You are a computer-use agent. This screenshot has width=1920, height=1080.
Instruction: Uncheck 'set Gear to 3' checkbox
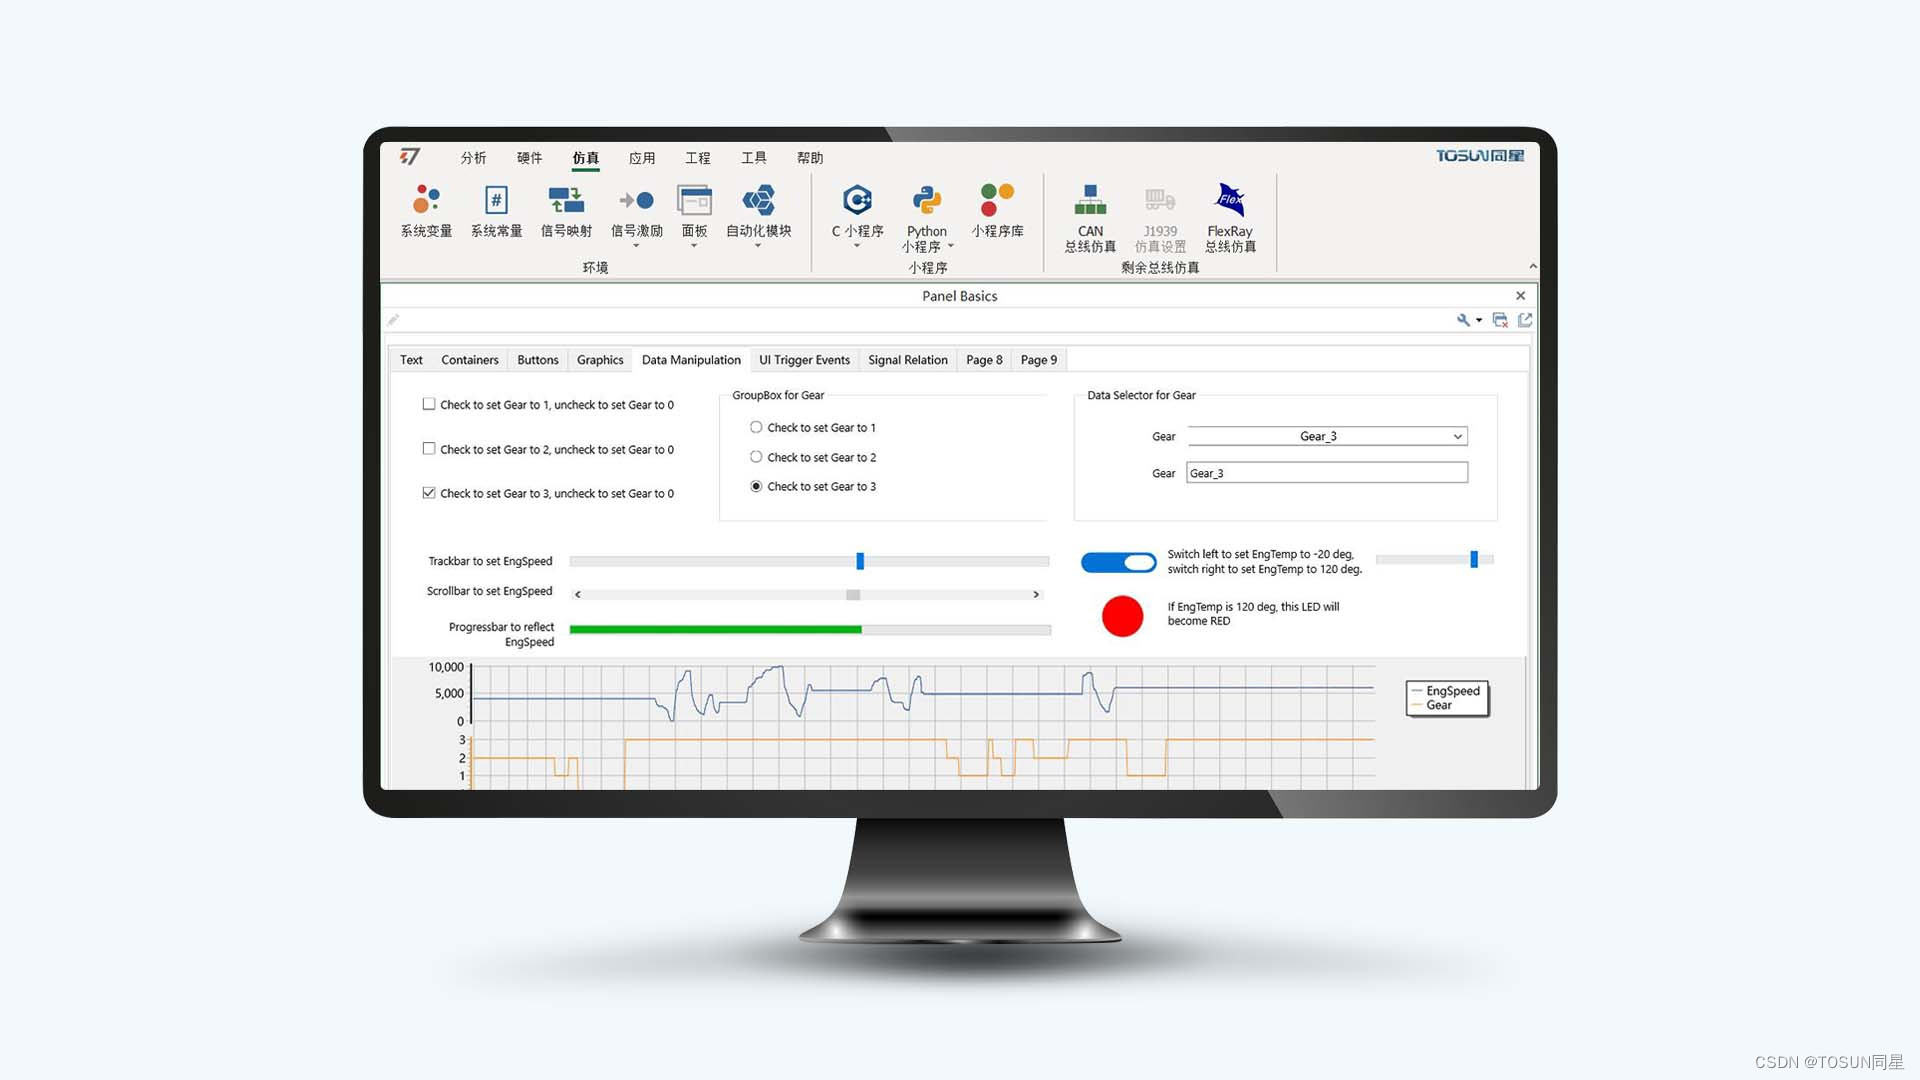click(x=429, y=493)
